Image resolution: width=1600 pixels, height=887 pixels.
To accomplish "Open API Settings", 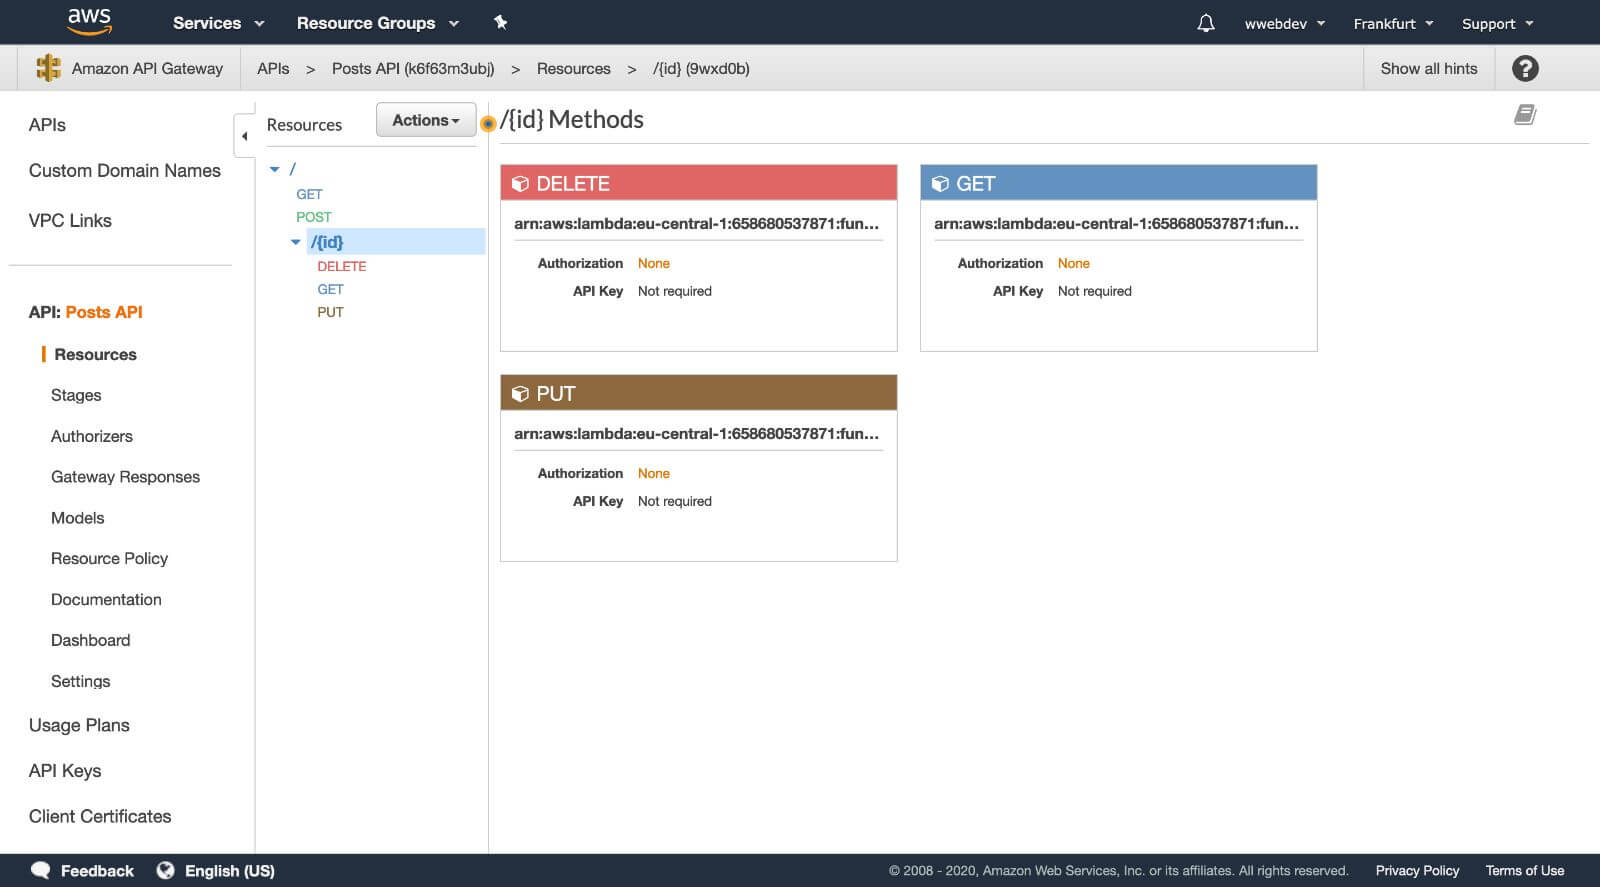I will tap(80, 681).
